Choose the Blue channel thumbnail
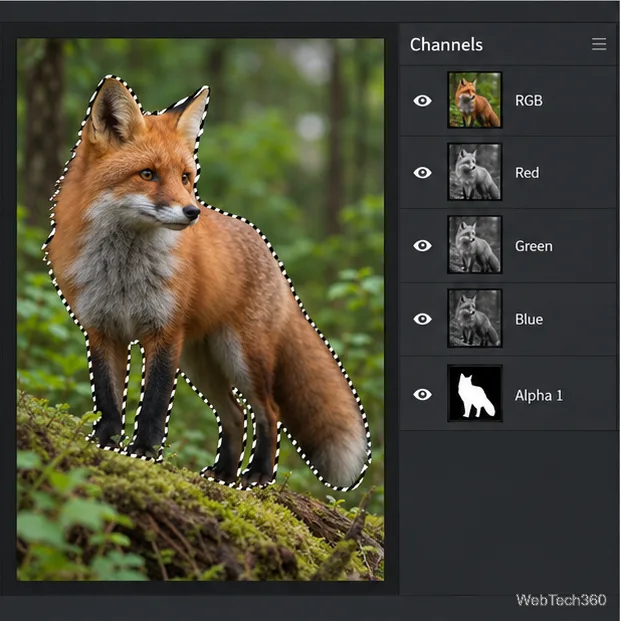The height and width of the screenshot is (621, 620). point(475,318)
